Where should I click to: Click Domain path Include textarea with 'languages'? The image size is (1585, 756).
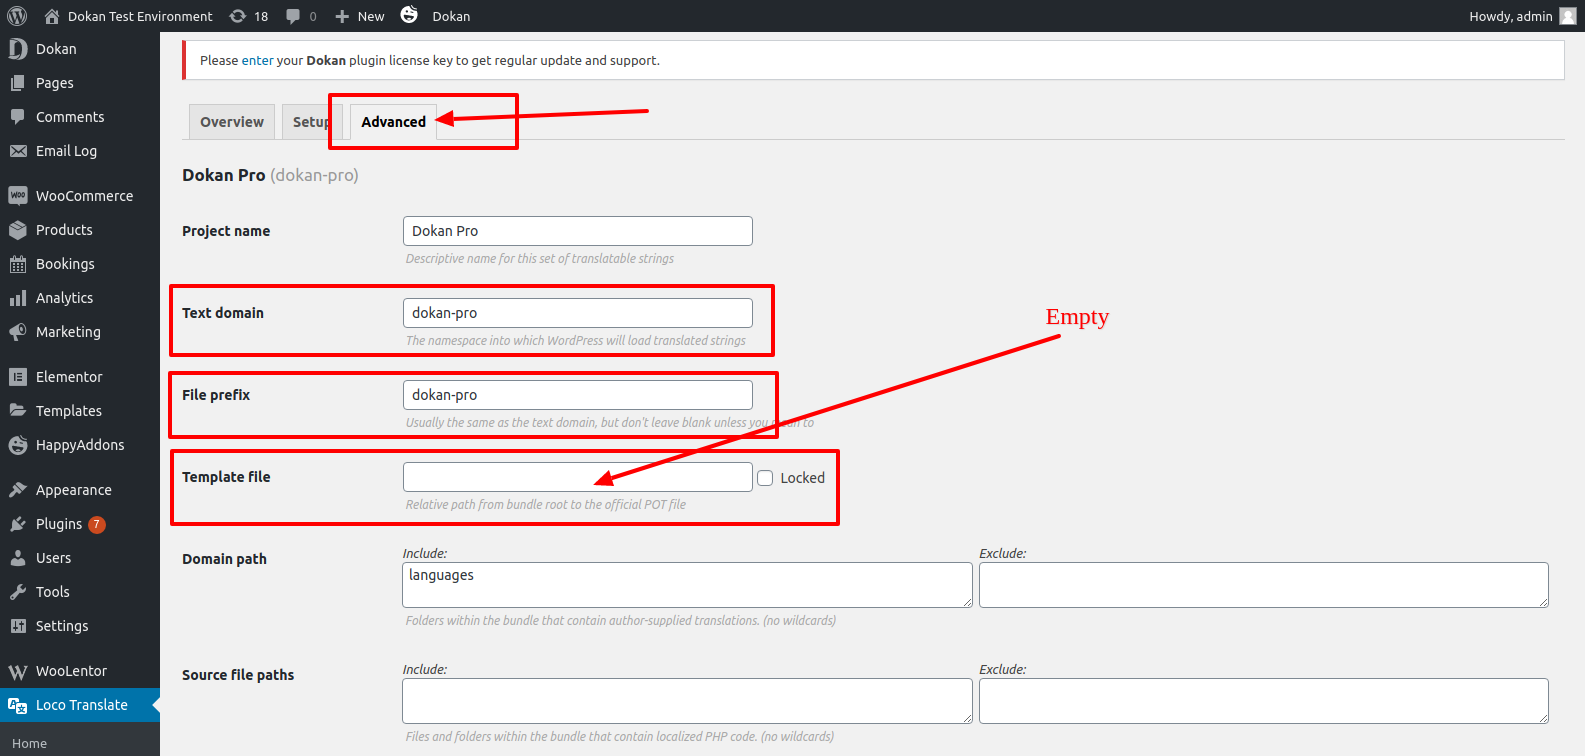(688, 585)
